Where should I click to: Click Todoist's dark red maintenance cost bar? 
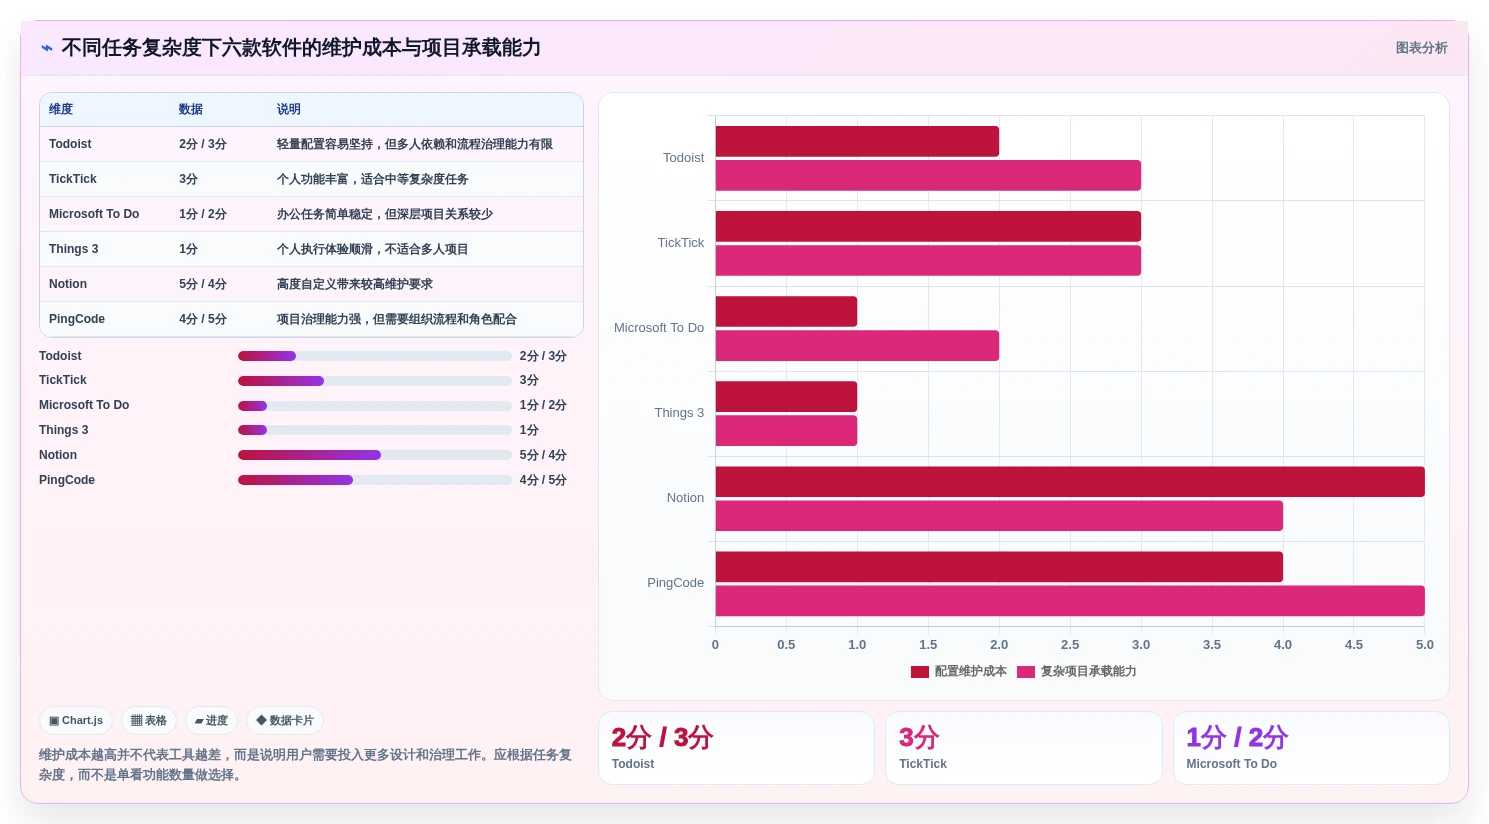point(857,141)
